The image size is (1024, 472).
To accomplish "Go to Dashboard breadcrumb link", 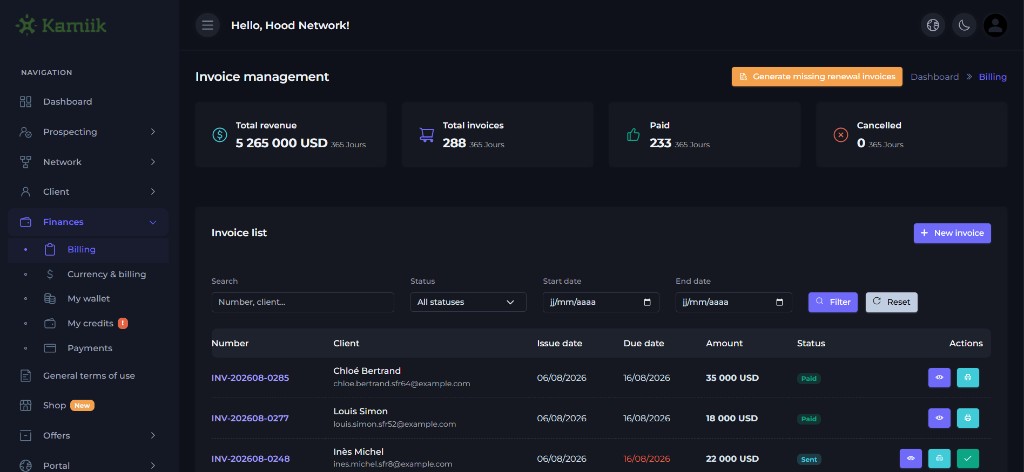I will [x=935, y=77].
